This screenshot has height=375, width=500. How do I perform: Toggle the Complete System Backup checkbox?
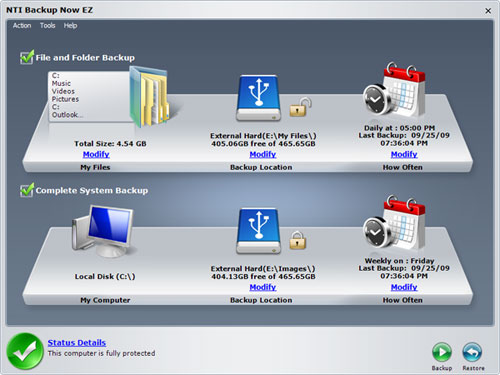[27, 190]
